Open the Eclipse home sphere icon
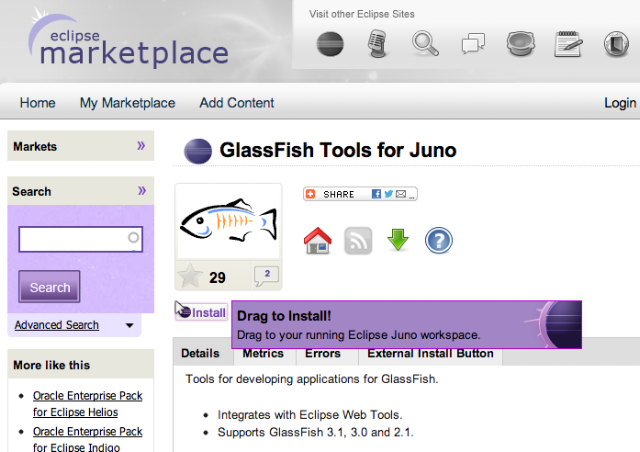 [330, 44]
